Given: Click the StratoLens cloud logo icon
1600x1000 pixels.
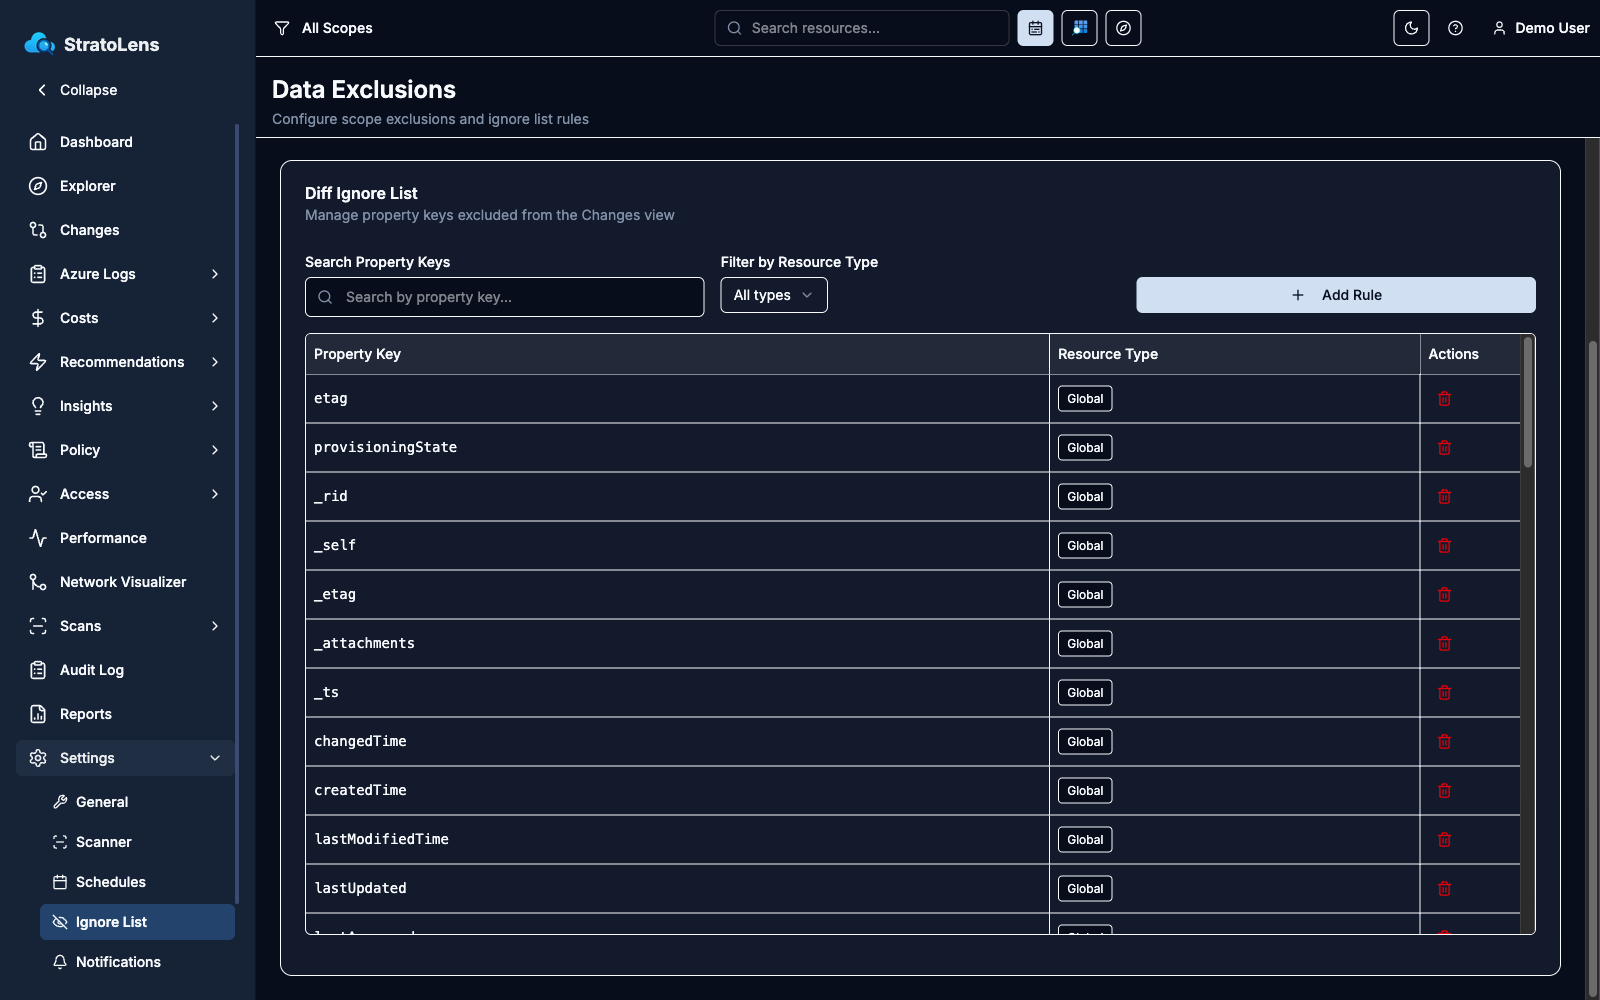Looking at the screenshot, I should (39, 43).
